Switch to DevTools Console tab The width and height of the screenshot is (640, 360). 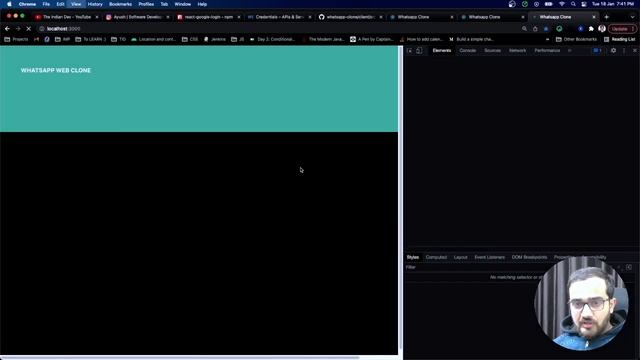pos(468,51)
